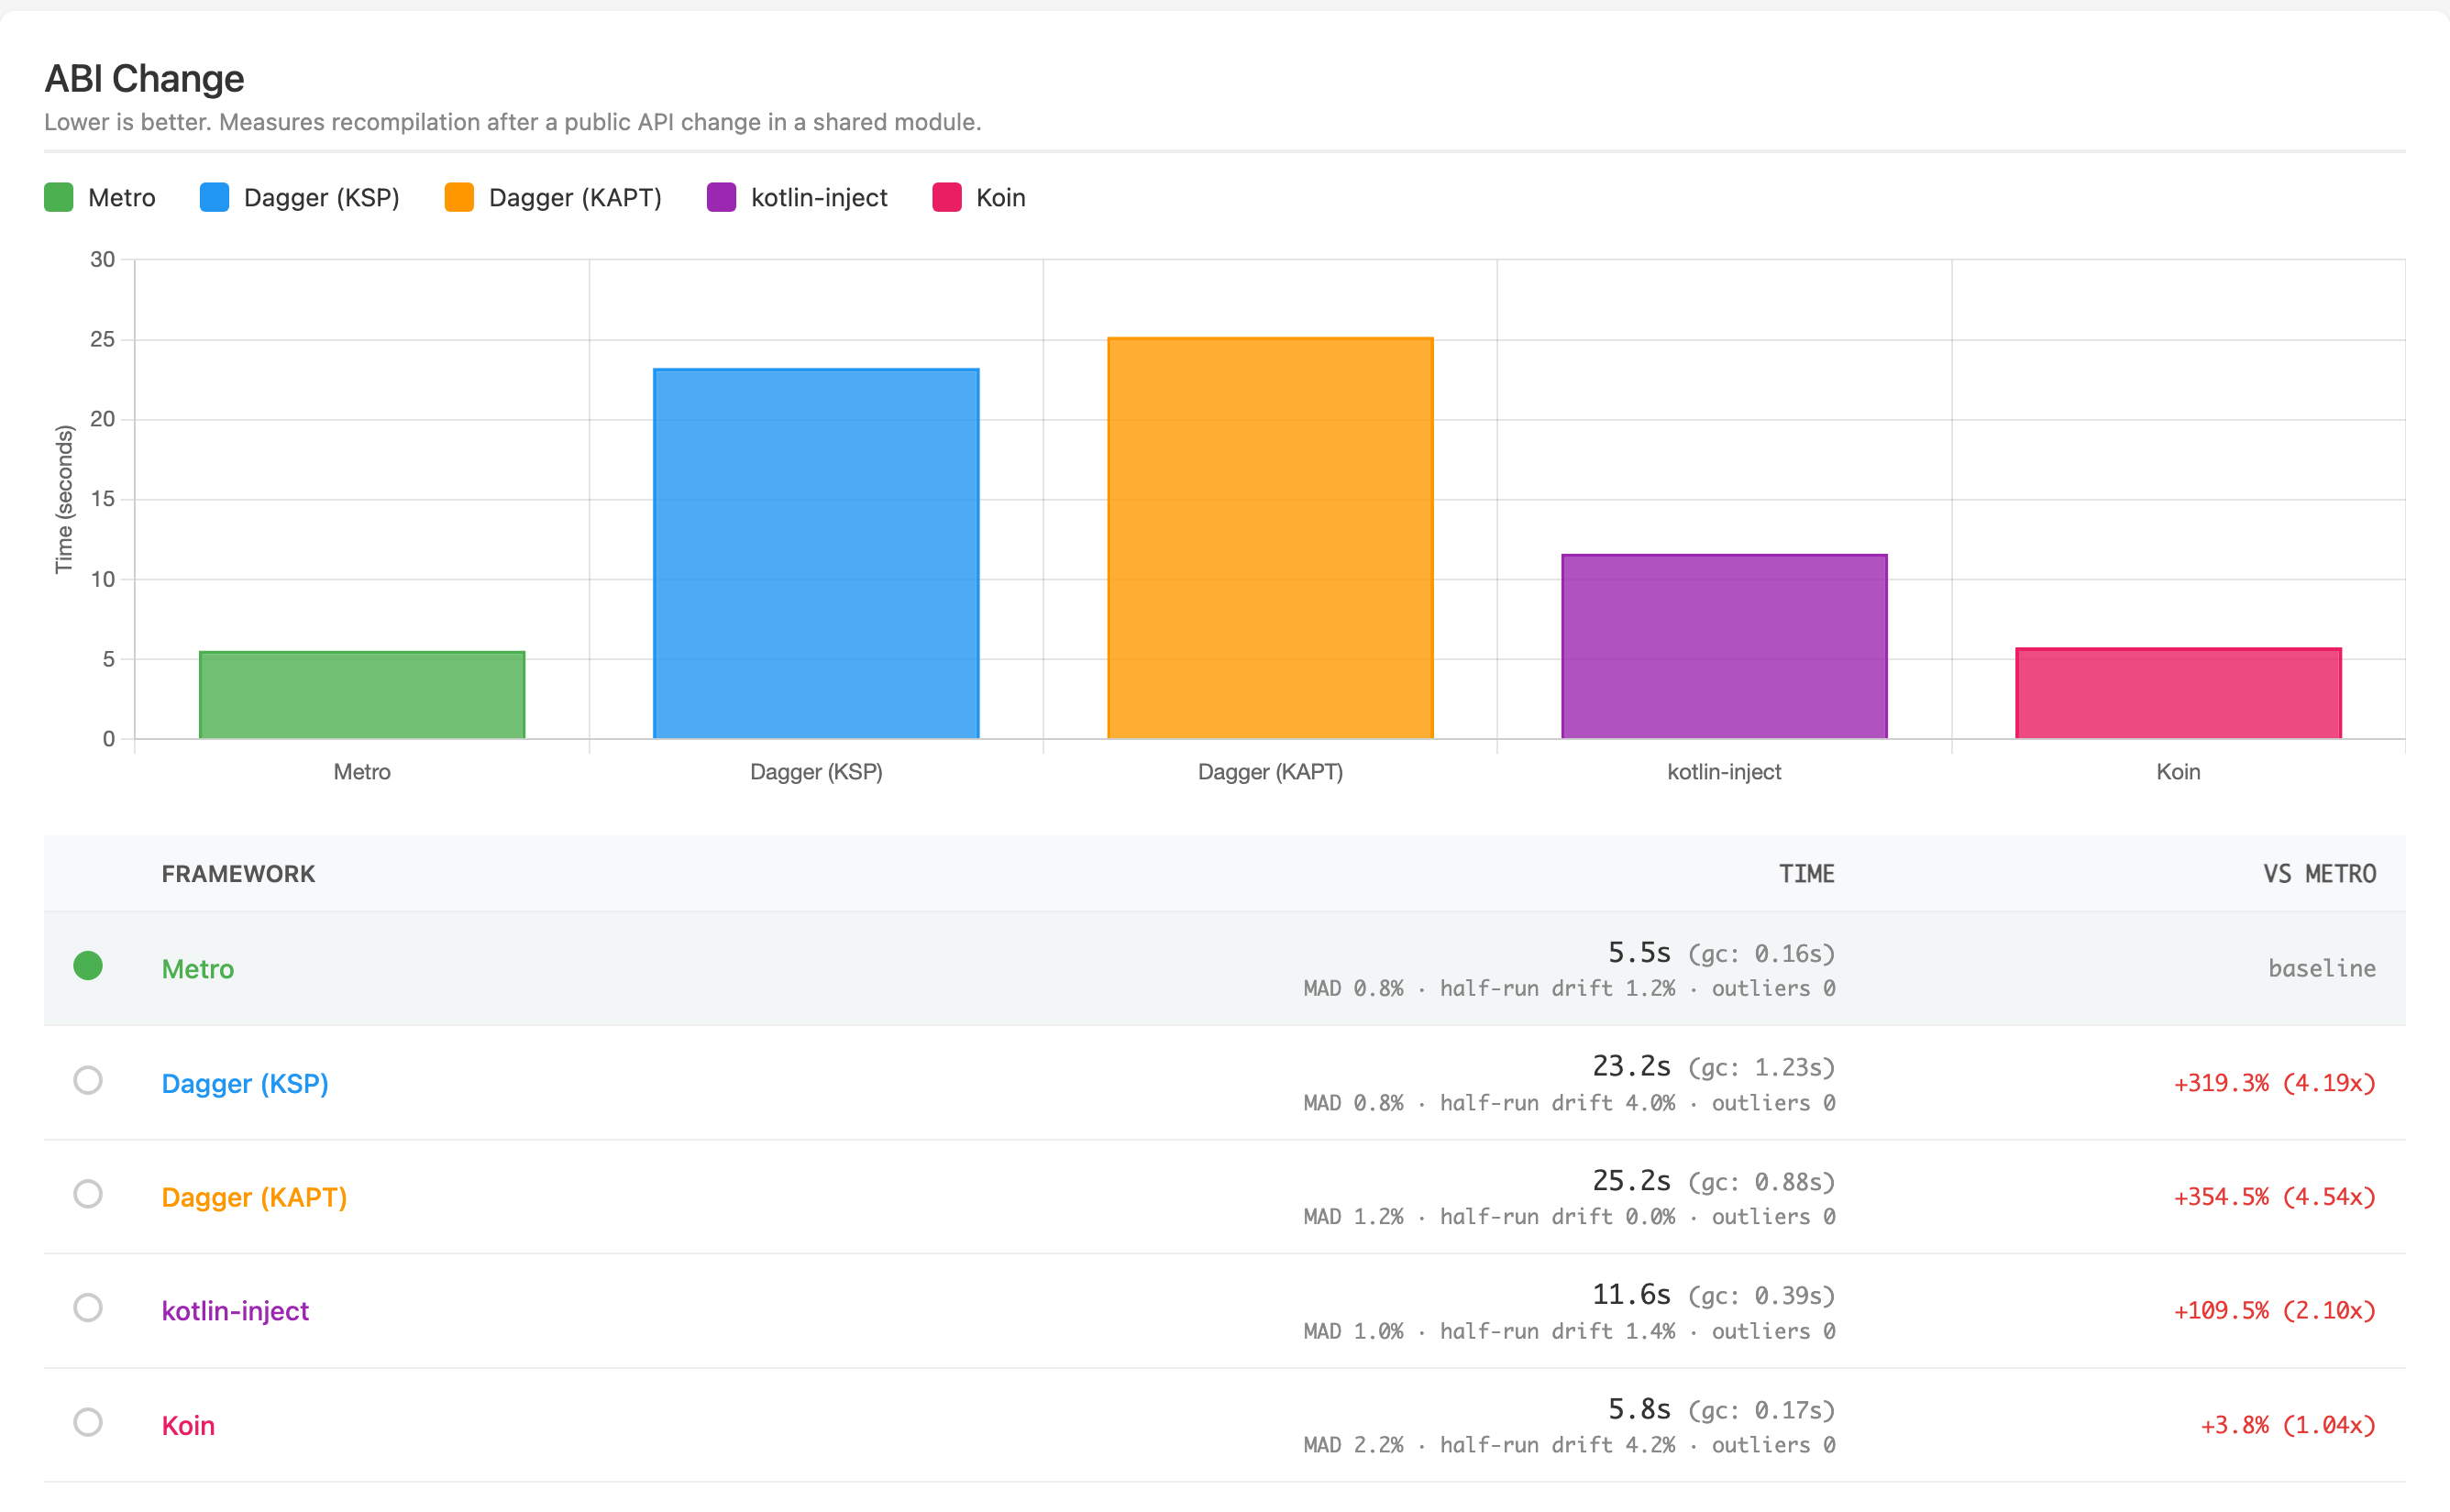
Task: Click the ABI Change heading
Action: 144,78
